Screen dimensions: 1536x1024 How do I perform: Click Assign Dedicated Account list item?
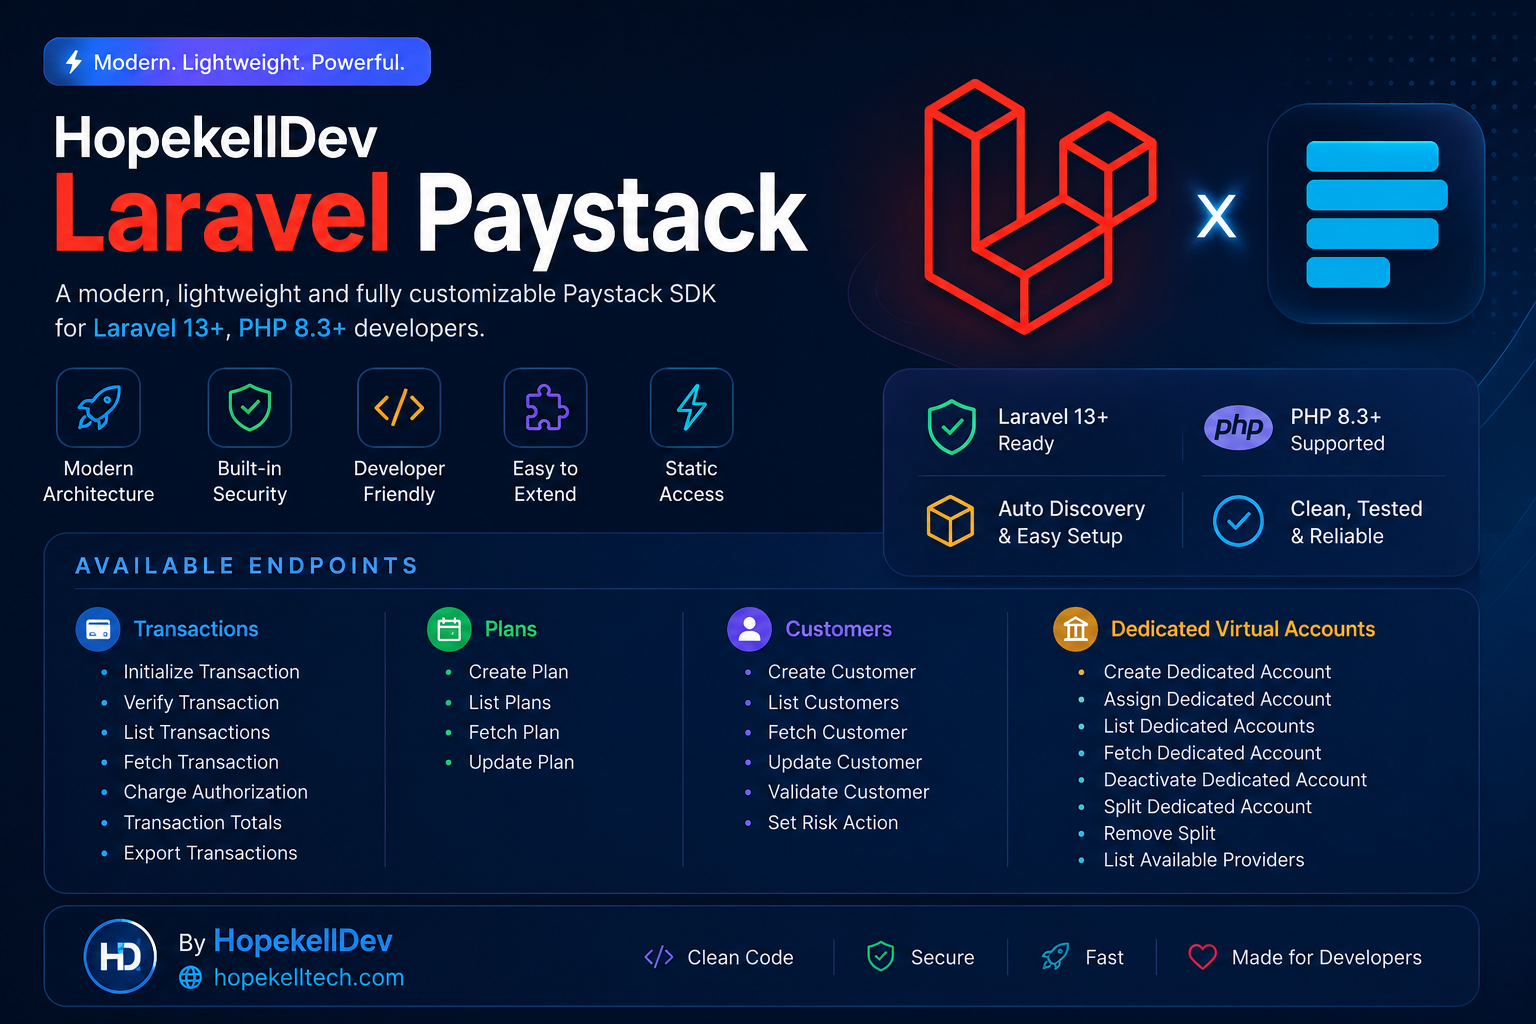1217,699
